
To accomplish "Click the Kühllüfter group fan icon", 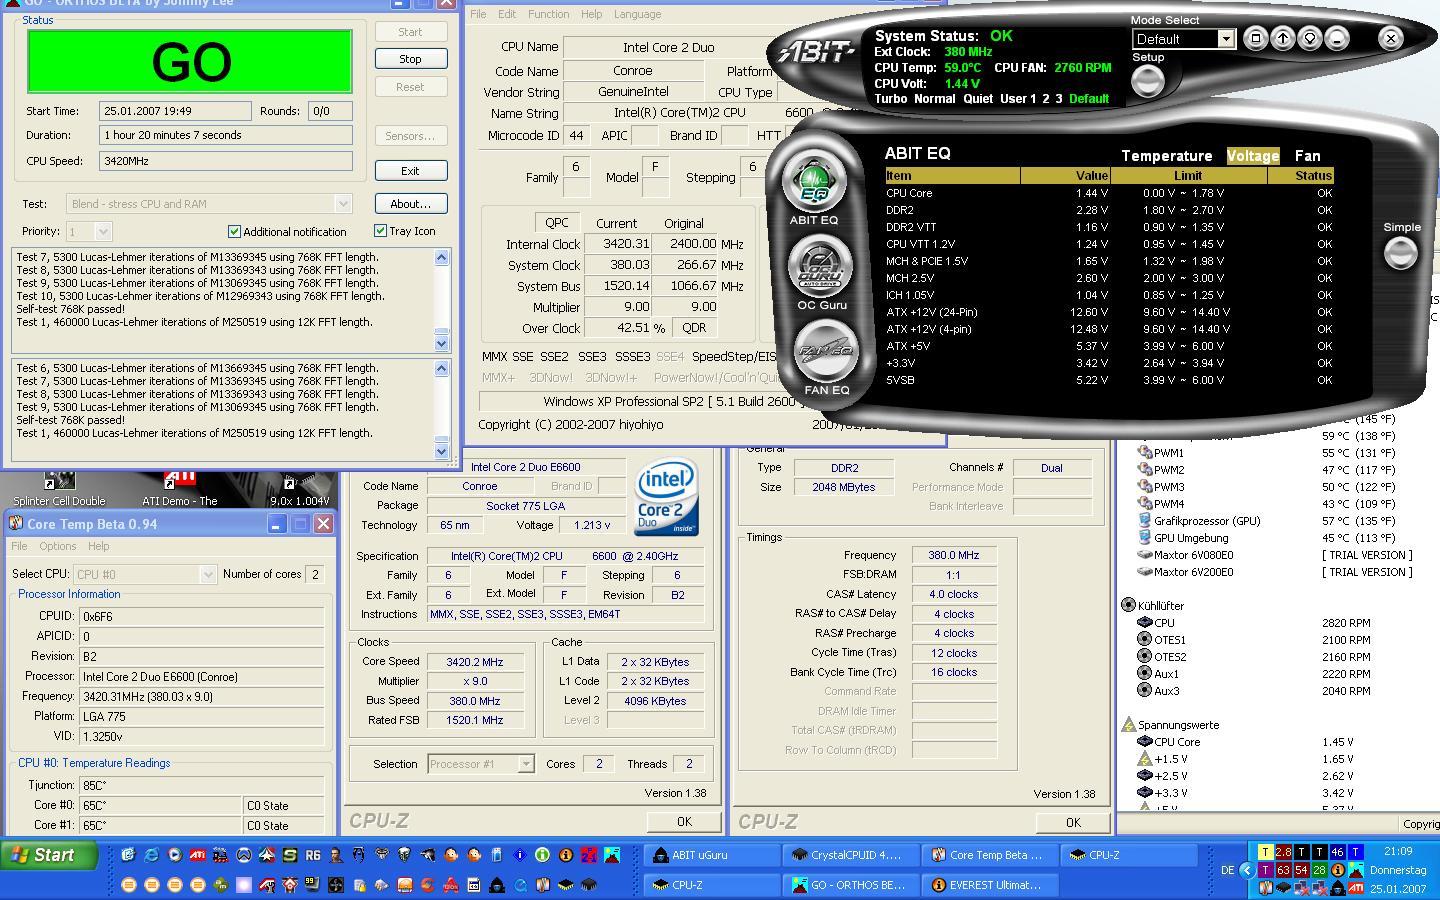I will [x=1128, y=605].
